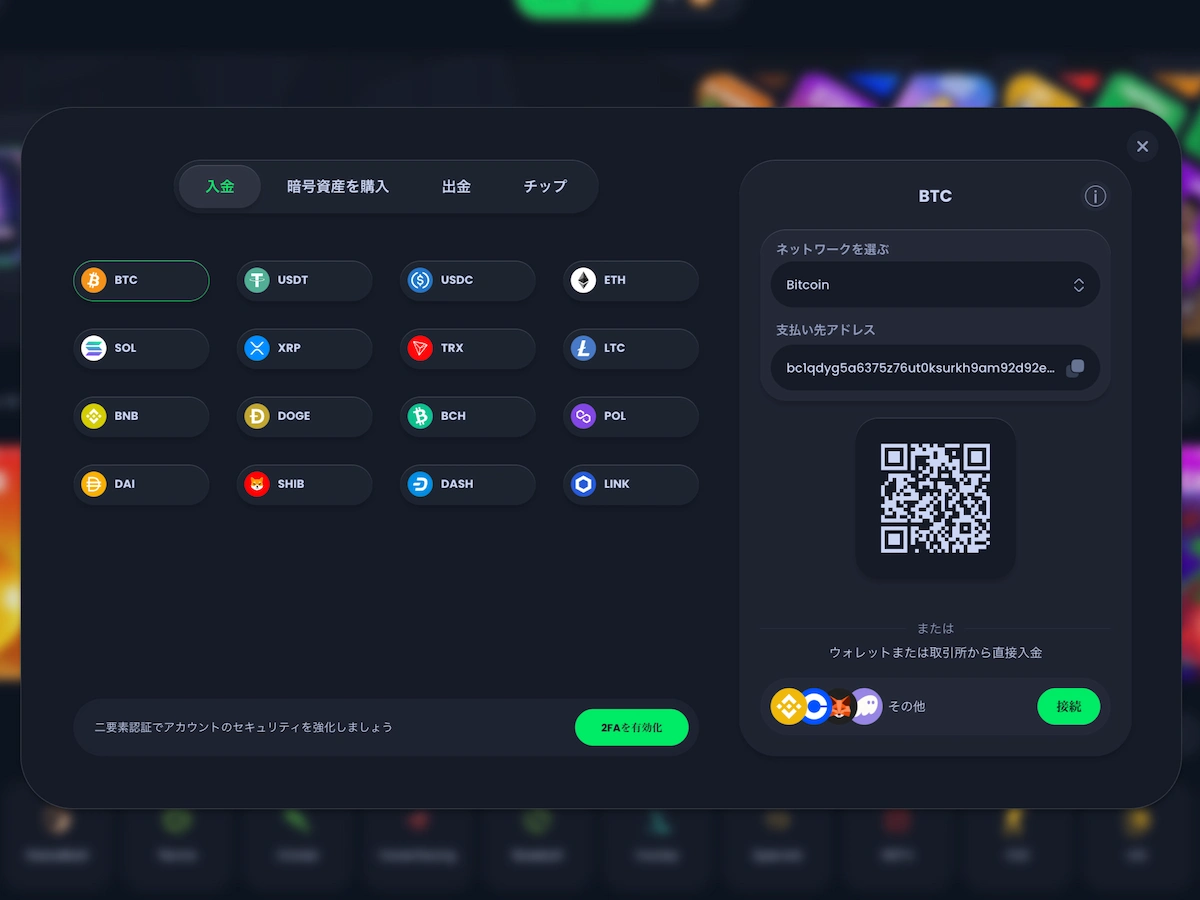Viewport: 1200px width, 900px height.
Task: Select DOGE Dogecoin currency
Action: (x=304, y=417)
